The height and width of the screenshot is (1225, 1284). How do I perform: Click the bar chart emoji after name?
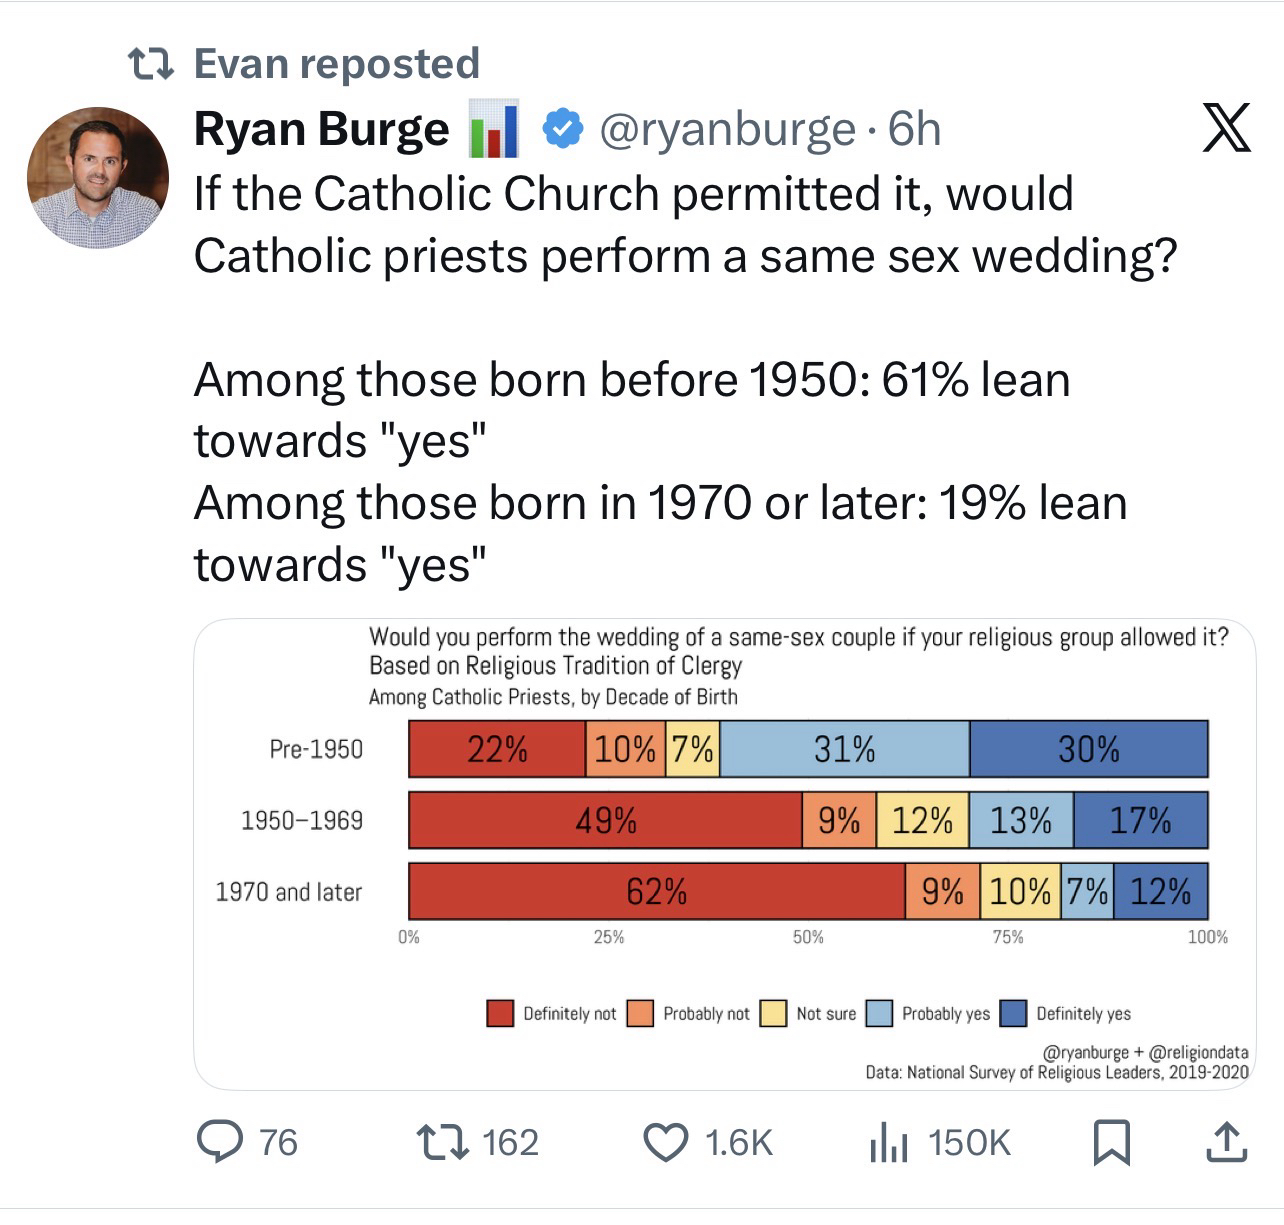495,130
